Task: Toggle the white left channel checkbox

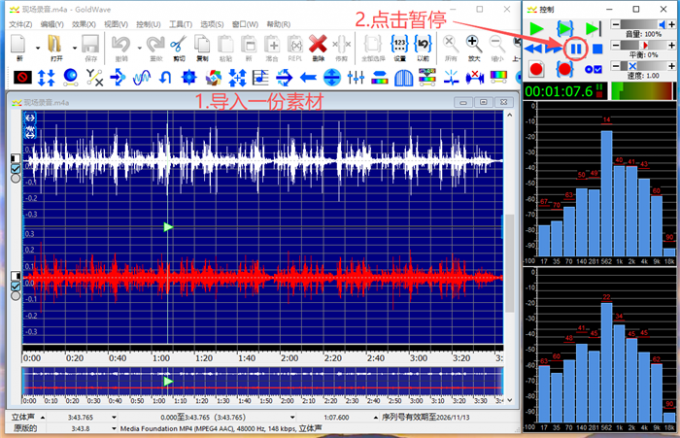Action: (14, 170)
